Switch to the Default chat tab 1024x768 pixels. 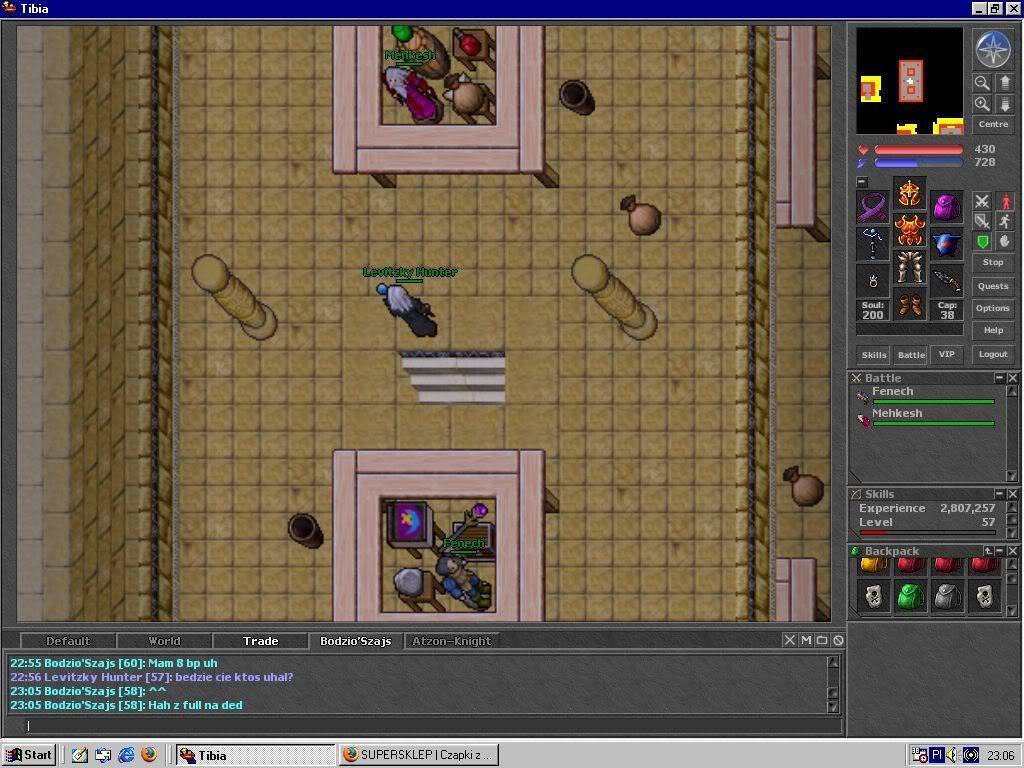pyautogui.click(x=68, y=641)
